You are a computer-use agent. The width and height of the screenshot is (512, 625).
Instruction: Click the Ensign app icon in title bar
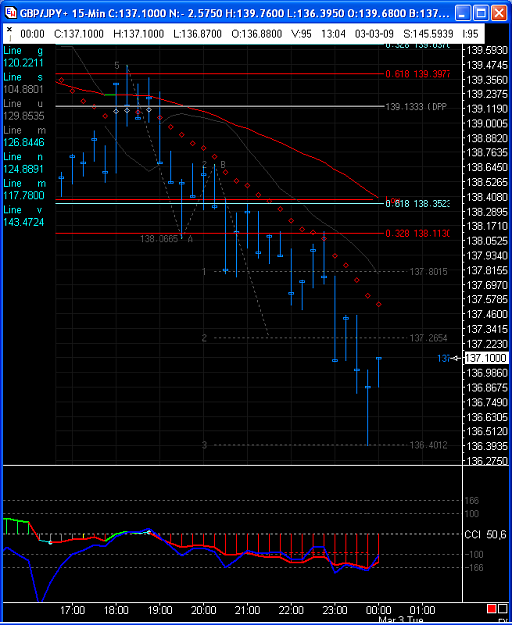[11, 13]
